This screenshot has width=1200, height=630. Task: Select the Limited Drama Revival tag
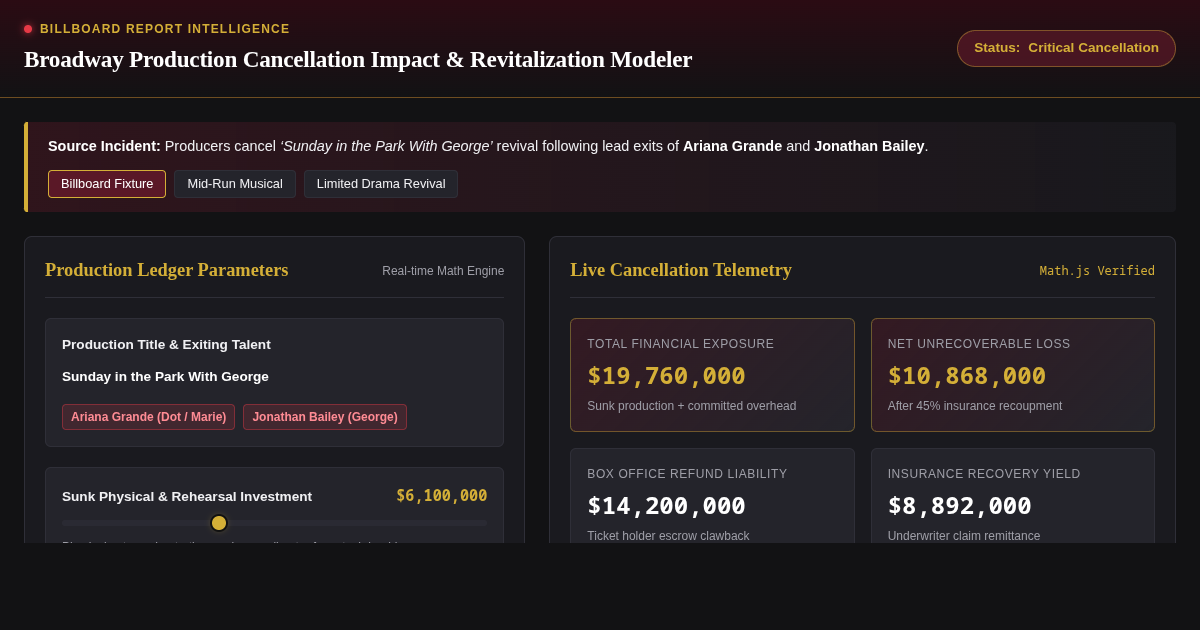point(381,184)
